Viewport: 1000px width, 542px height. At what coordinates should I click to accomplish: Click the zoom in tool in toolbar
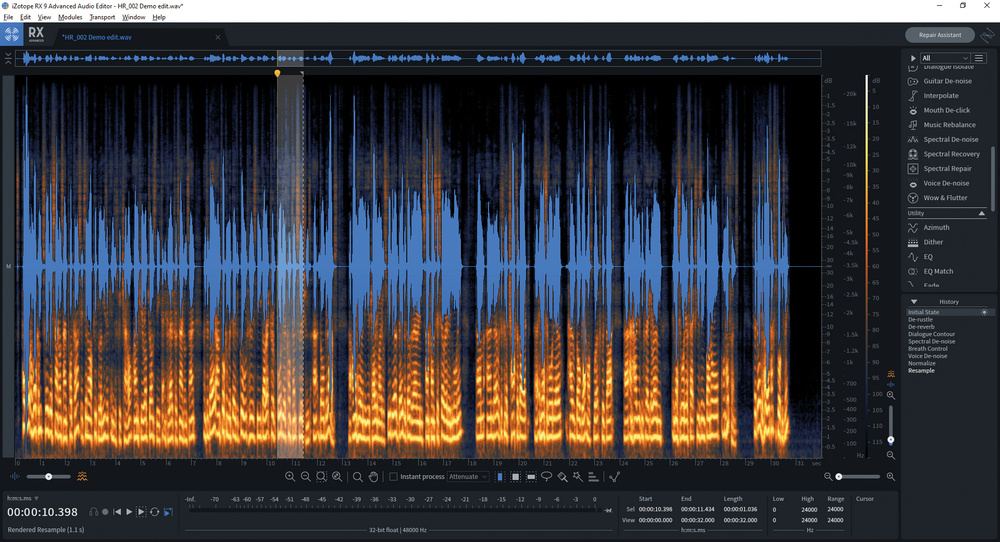290,477
